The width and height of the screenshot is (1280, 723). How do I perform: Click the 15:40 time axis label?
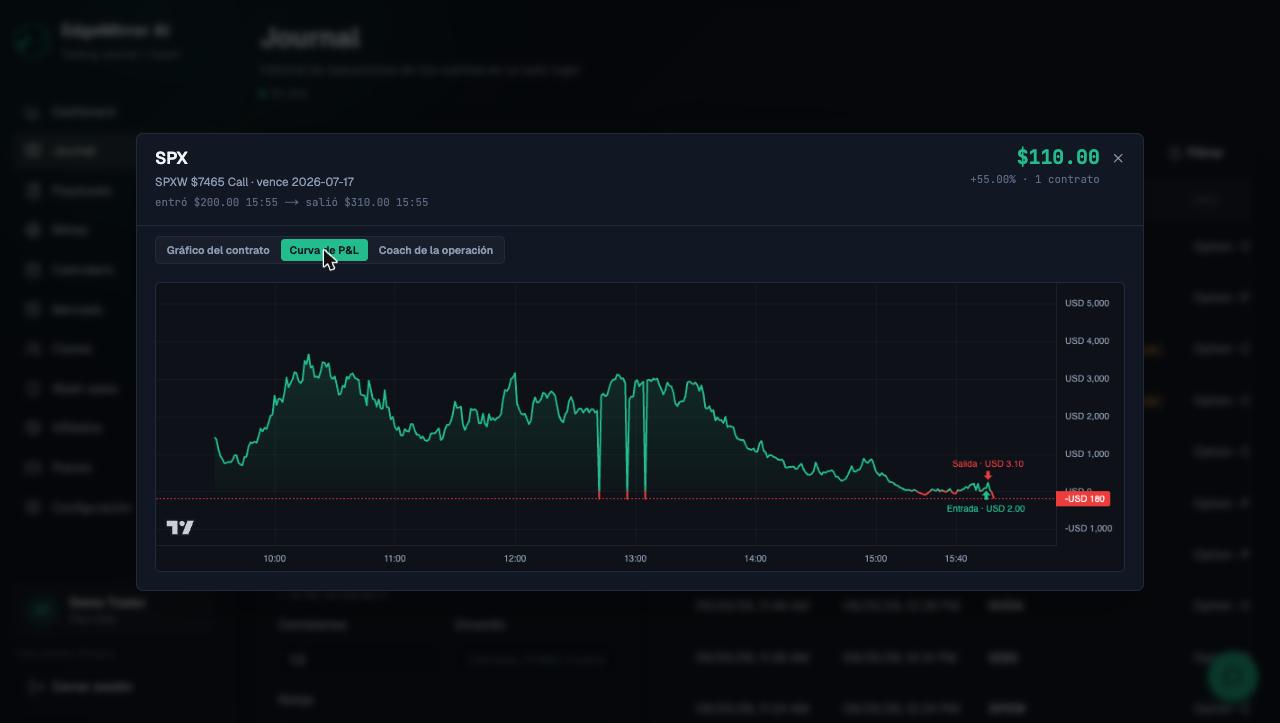coord(956,559)
